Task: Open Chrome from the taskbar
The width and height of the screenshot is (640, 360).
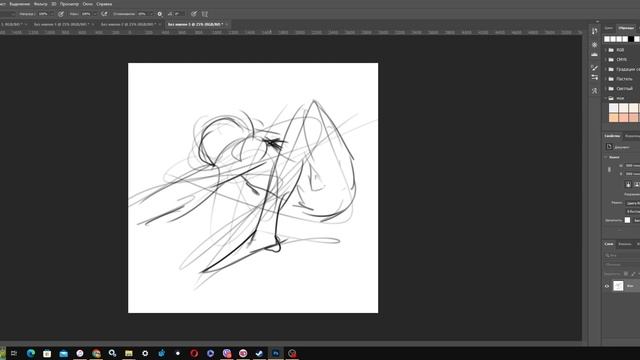Action: 96,353
